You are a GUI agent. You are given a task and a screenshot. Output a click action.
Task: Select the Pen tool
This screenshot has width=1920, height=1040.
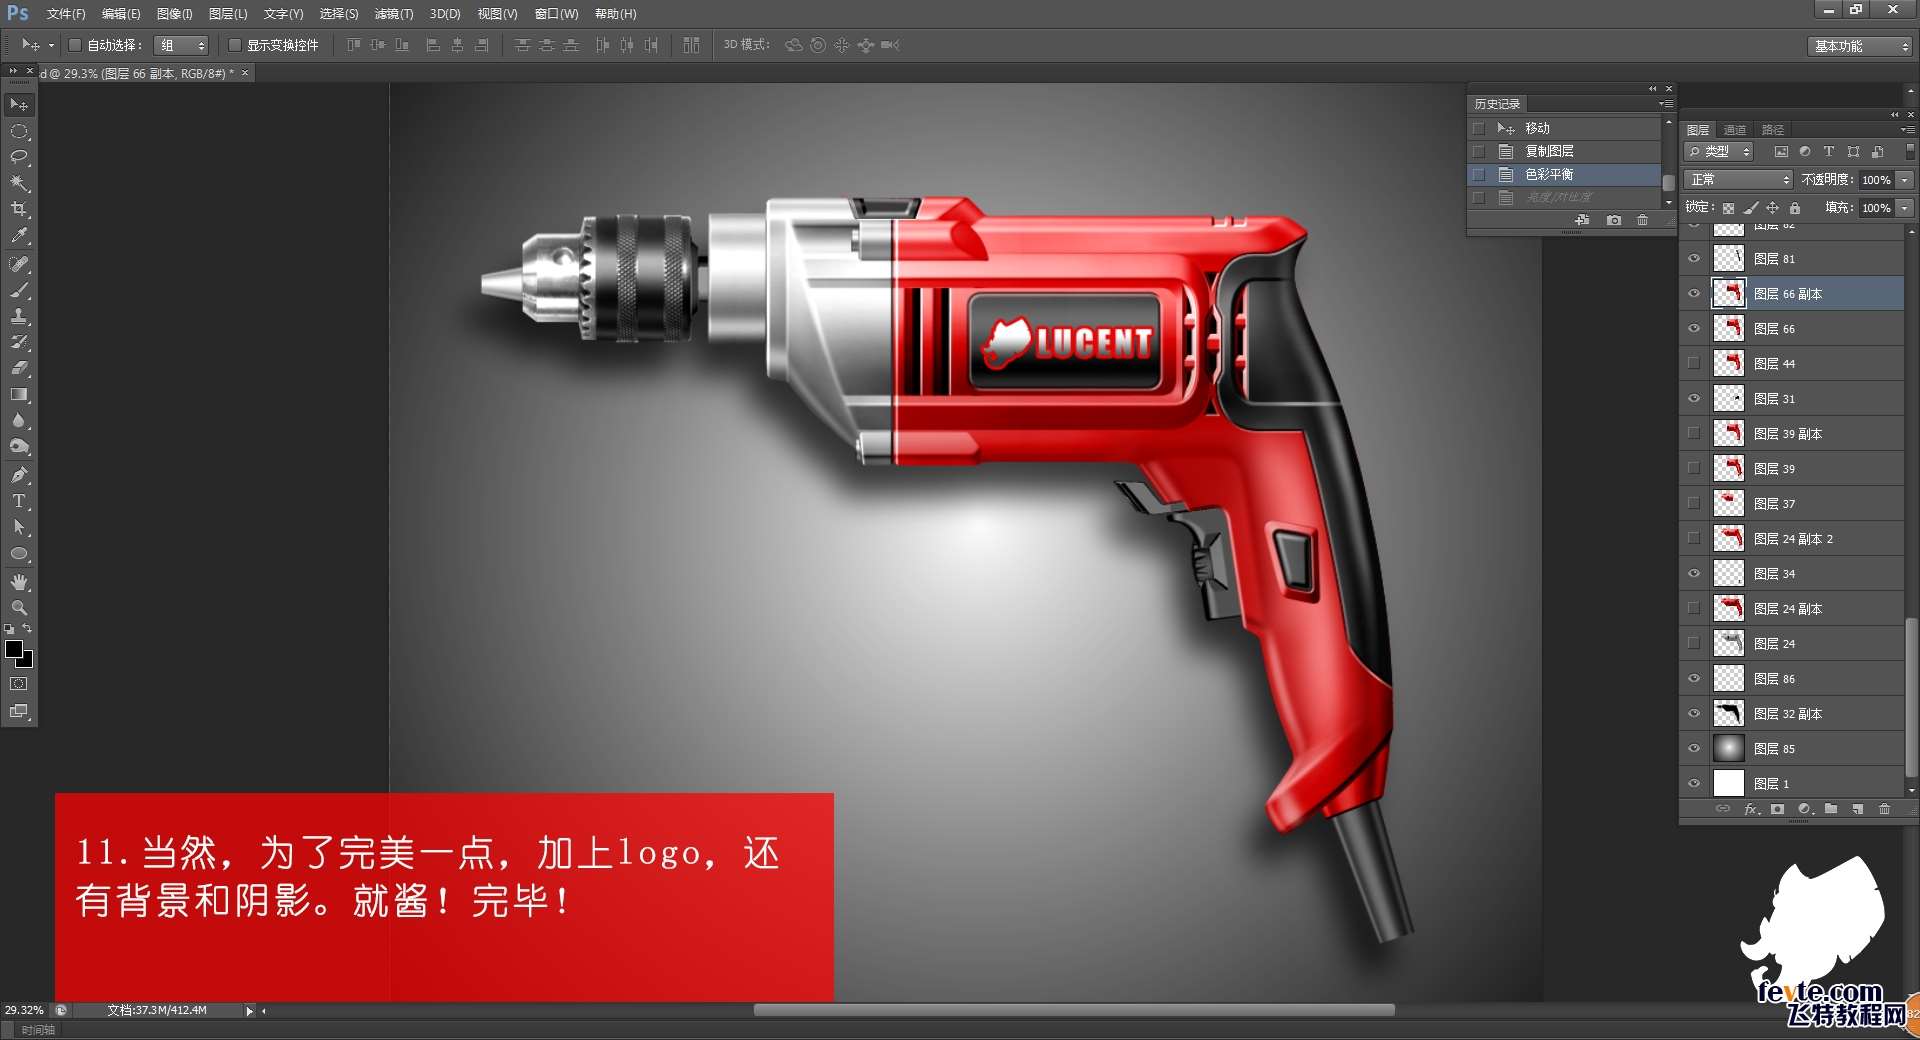click(x=19, y=475)
